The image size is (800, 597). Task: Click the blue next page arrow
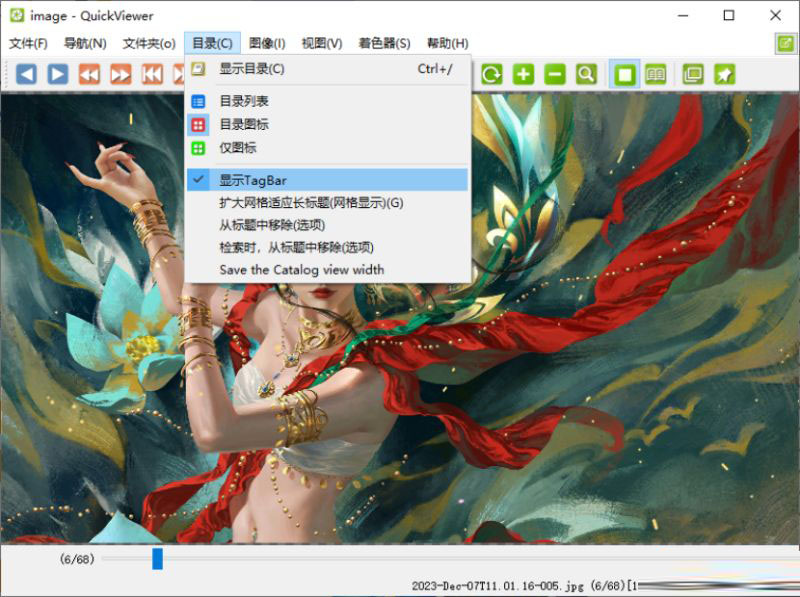[x=58, y=74]
